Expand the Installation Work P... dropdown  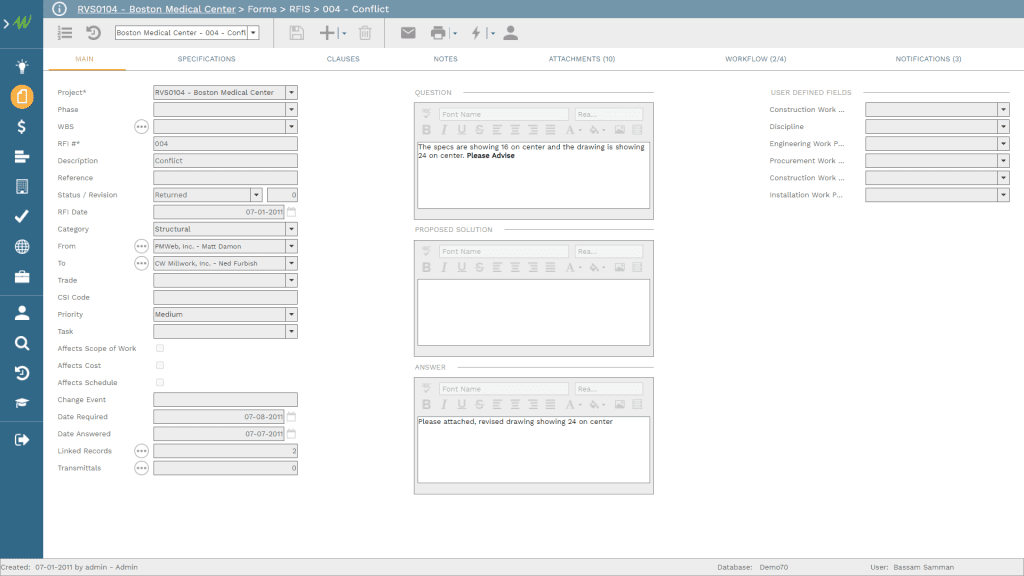[x=1004, y=195]
